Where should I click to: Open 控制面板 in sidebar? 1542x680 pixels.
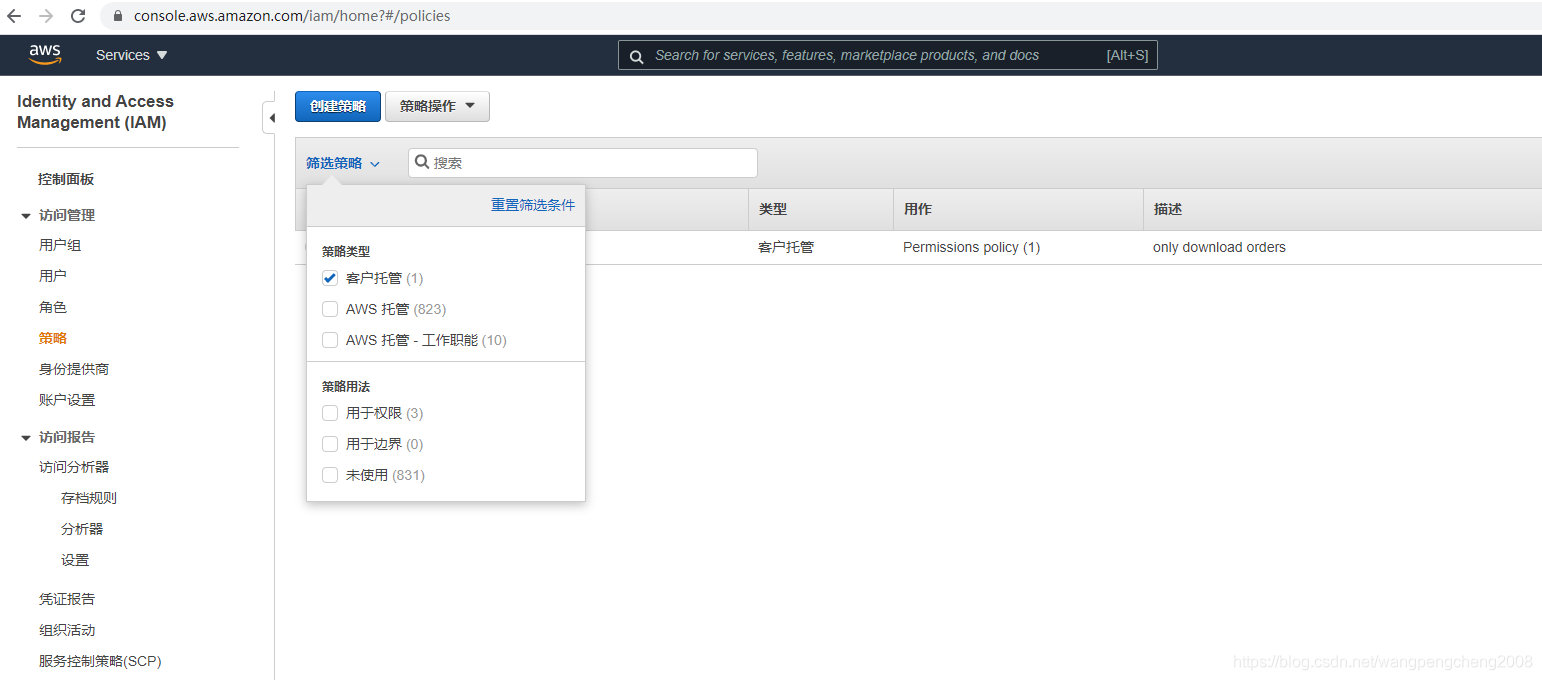click(66, 179)
